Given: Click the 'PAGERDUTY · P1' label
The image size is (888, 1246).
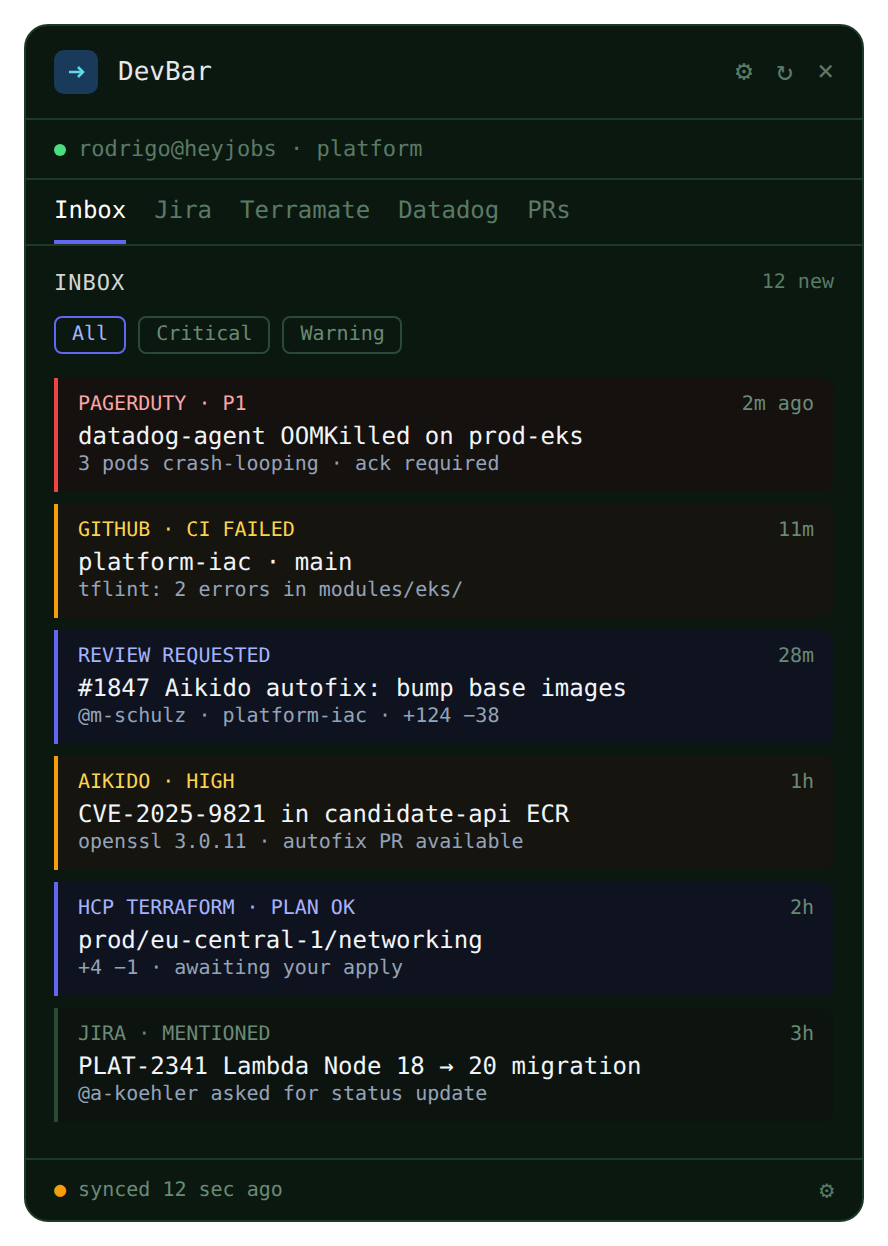Looking at the screenshot, I should click(162, 403).
